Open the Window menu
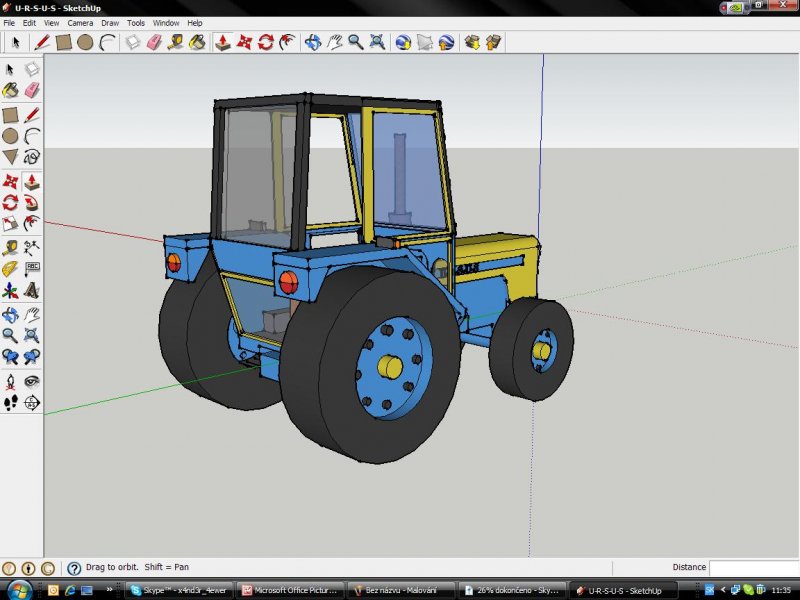800x600 pixels. point(166,22)
